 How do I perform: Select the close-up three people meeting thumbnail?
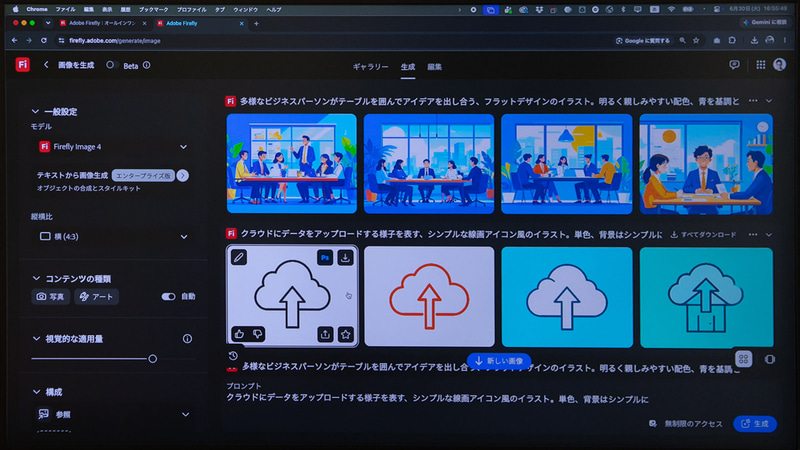tap(706, 164)
